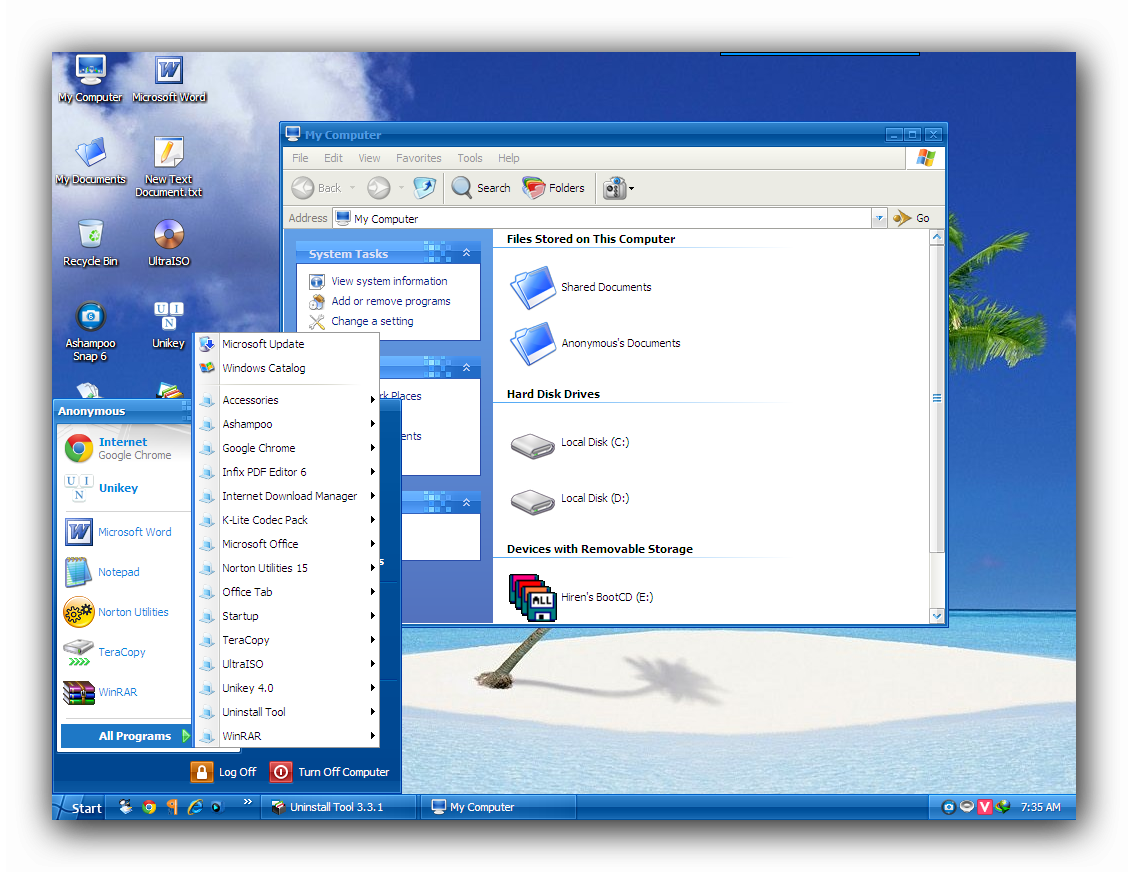This screenshot has width=1128, height=872.
Task: Click the Log Off button
Action: pyautogui.click(x=224, y=772)
